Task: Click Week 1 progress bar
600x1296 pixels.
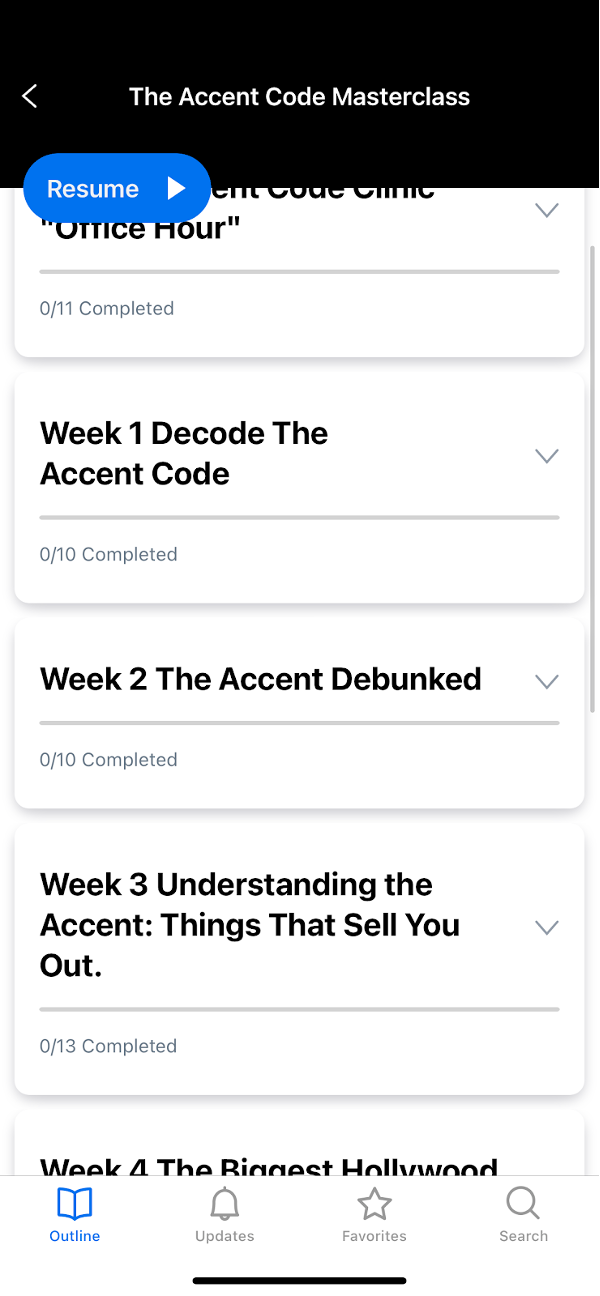Action: pos(299,517)
